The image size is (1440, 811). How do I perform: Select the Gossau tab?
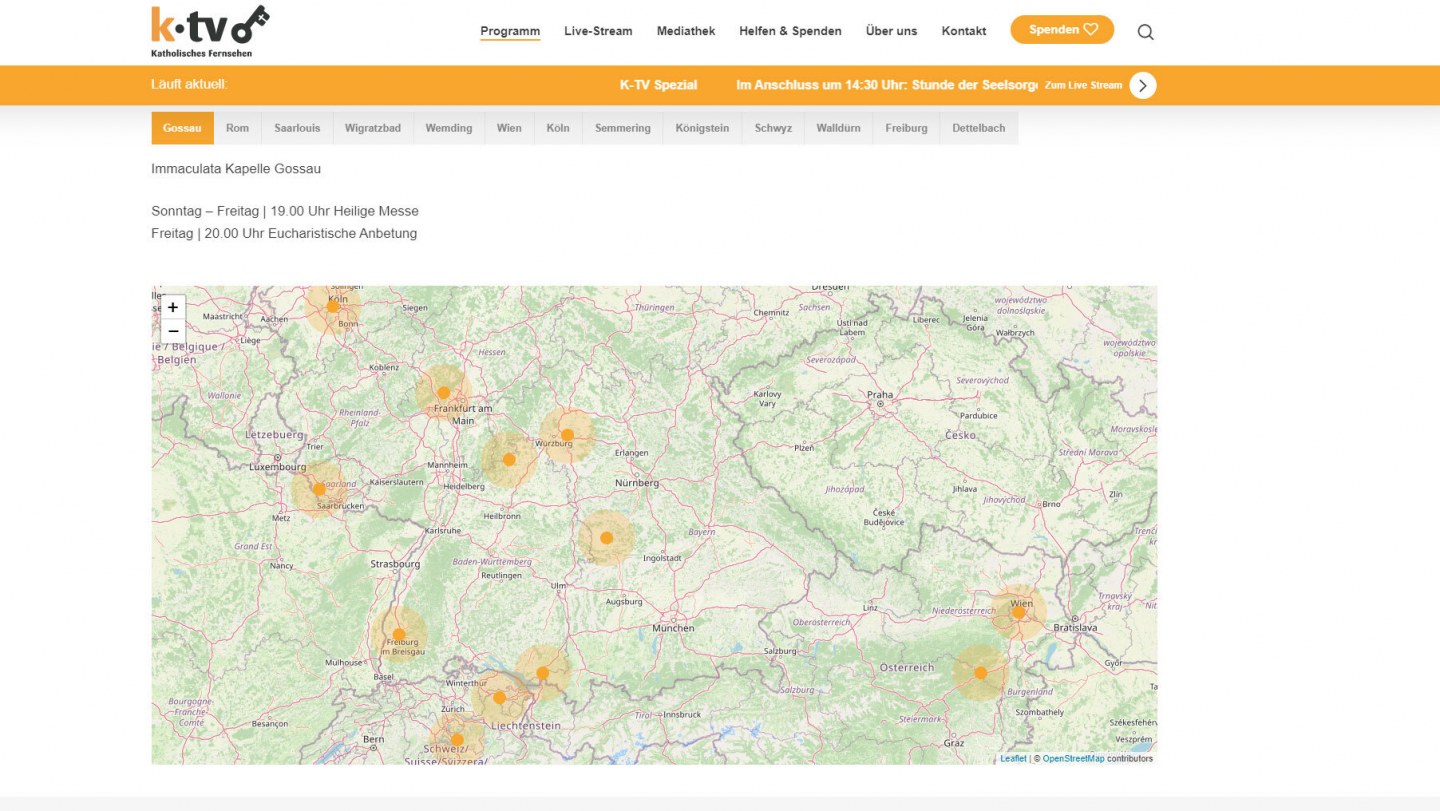[x=182, y=128]
